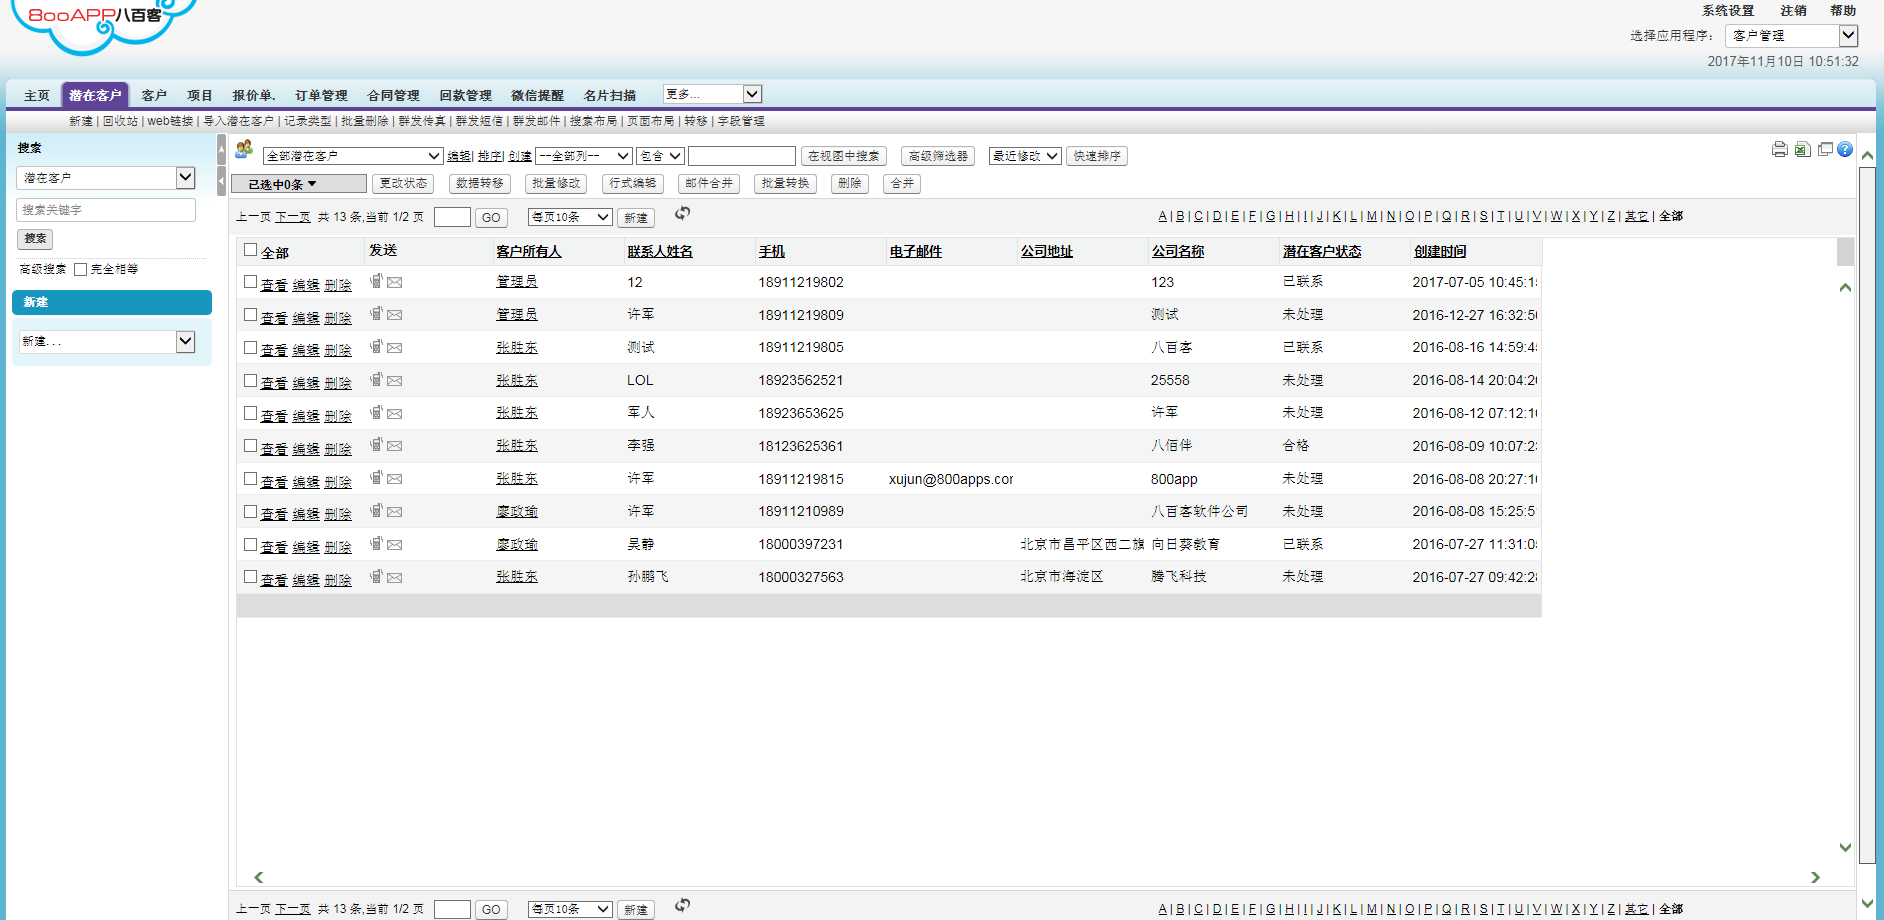Image resolution: width=1884 pixels, height=920 pixels.
Task: Tick the checkbox for the 孙丽飞 row
Action: 251,577
